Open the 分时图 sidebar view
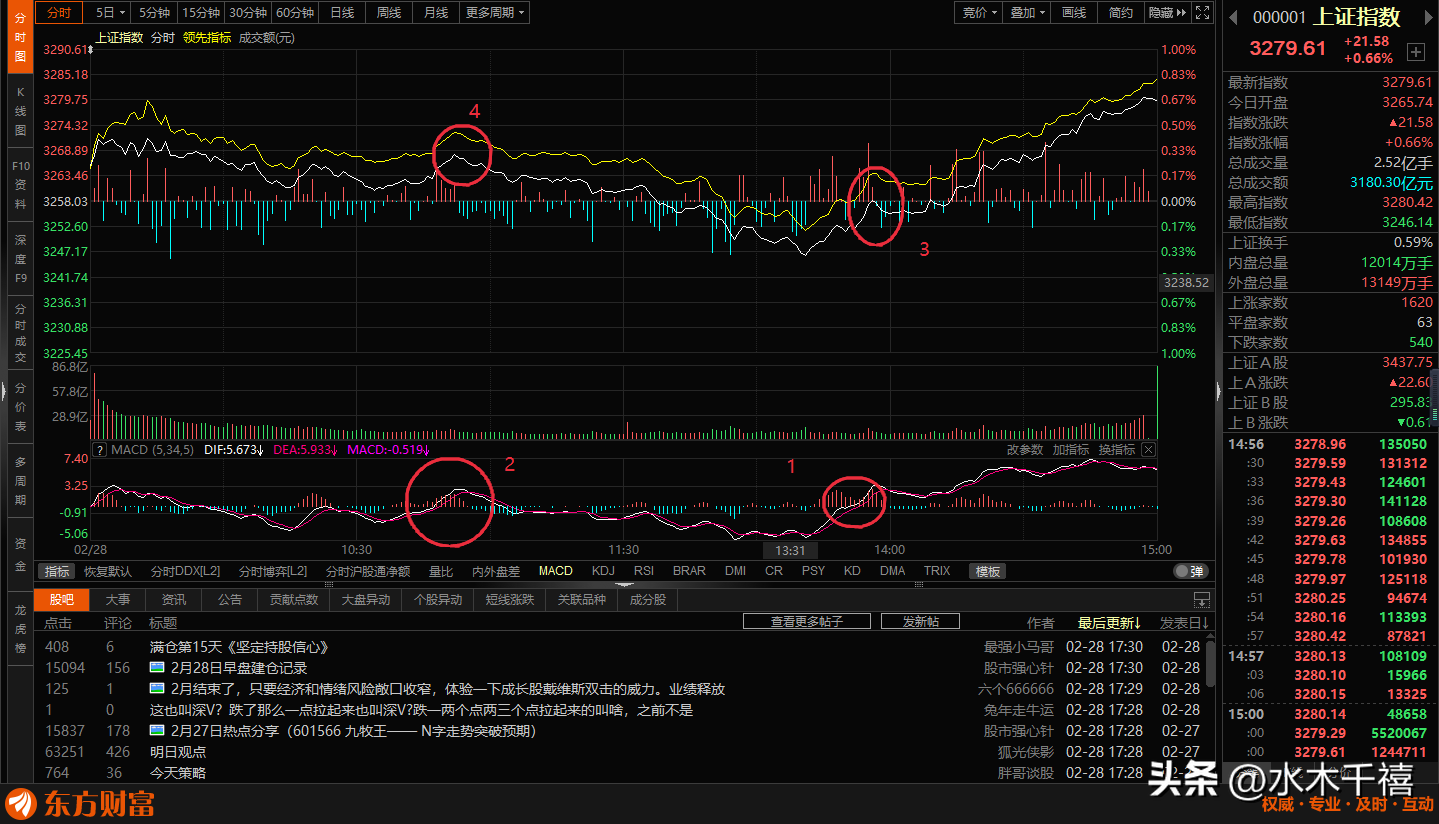Viewport: 1439px width, 824px height. [x=20, y=38]
